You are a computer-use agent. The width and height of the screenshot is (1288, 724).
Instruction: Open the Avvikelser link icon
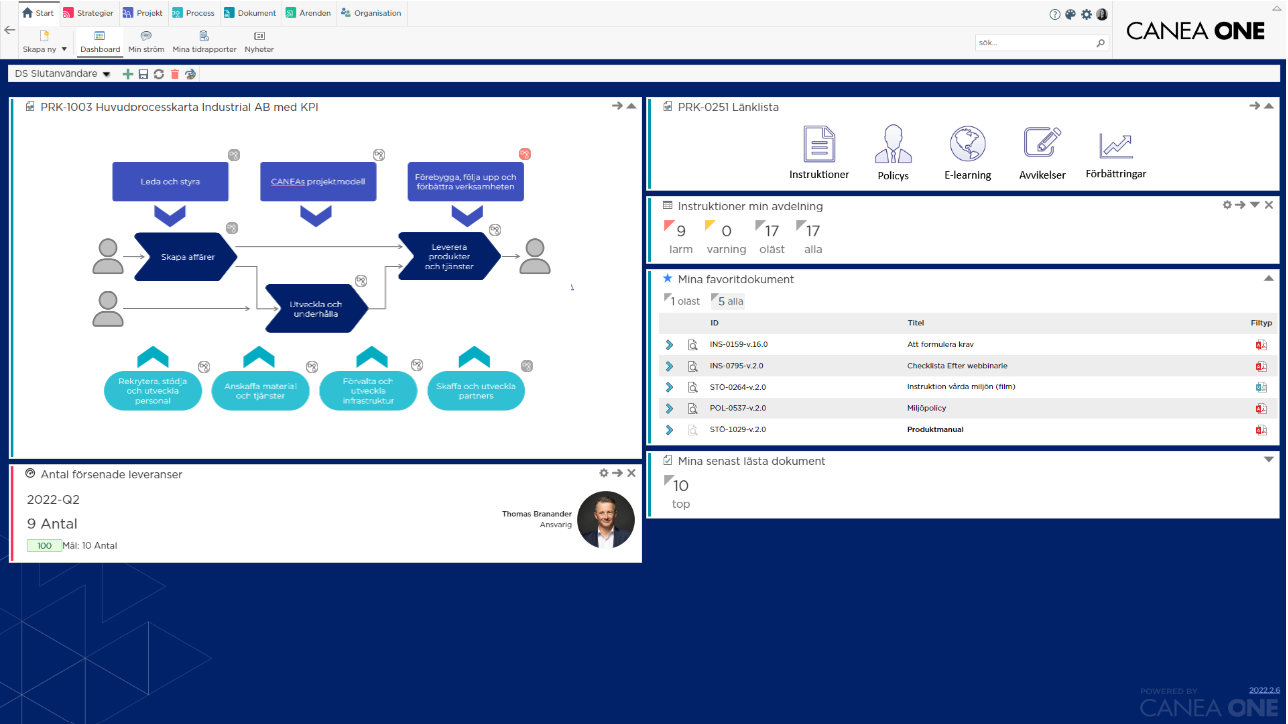pyautogui.click(x=1041, y=143)
